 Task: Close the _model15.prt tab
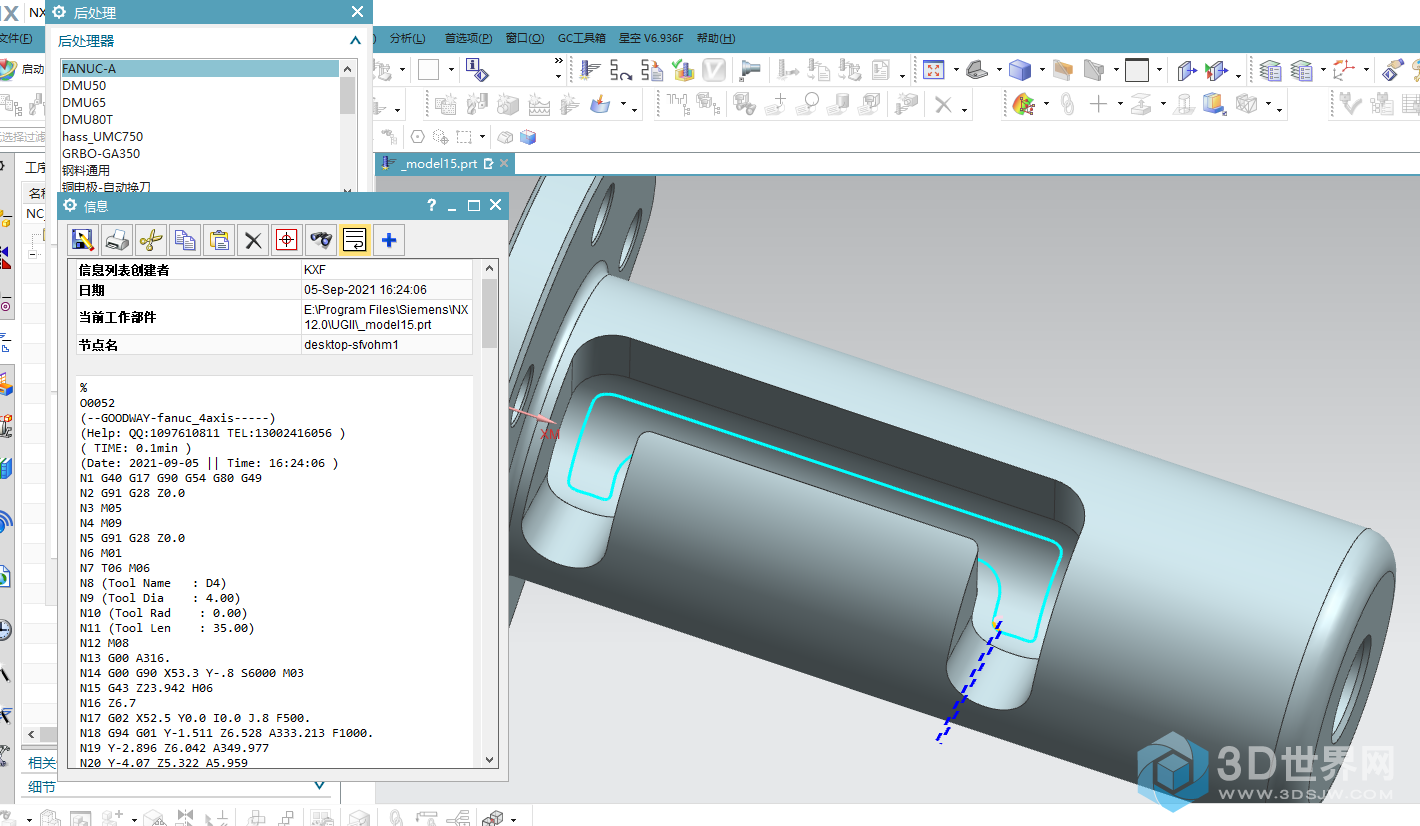click(504, 163)
